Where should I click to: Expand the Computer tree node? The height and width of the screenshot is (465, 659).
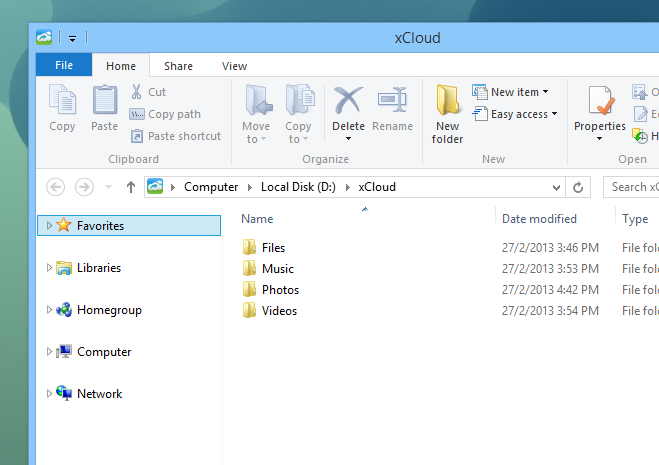49,351
